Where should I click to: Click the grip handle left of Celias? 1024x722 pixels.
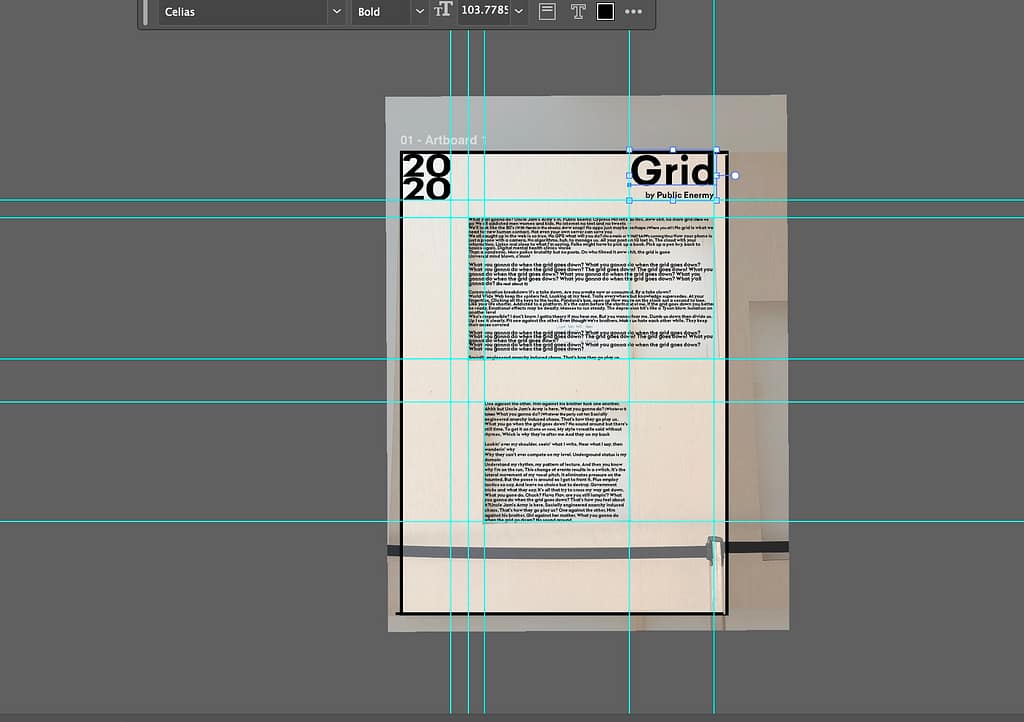(146, 12)
